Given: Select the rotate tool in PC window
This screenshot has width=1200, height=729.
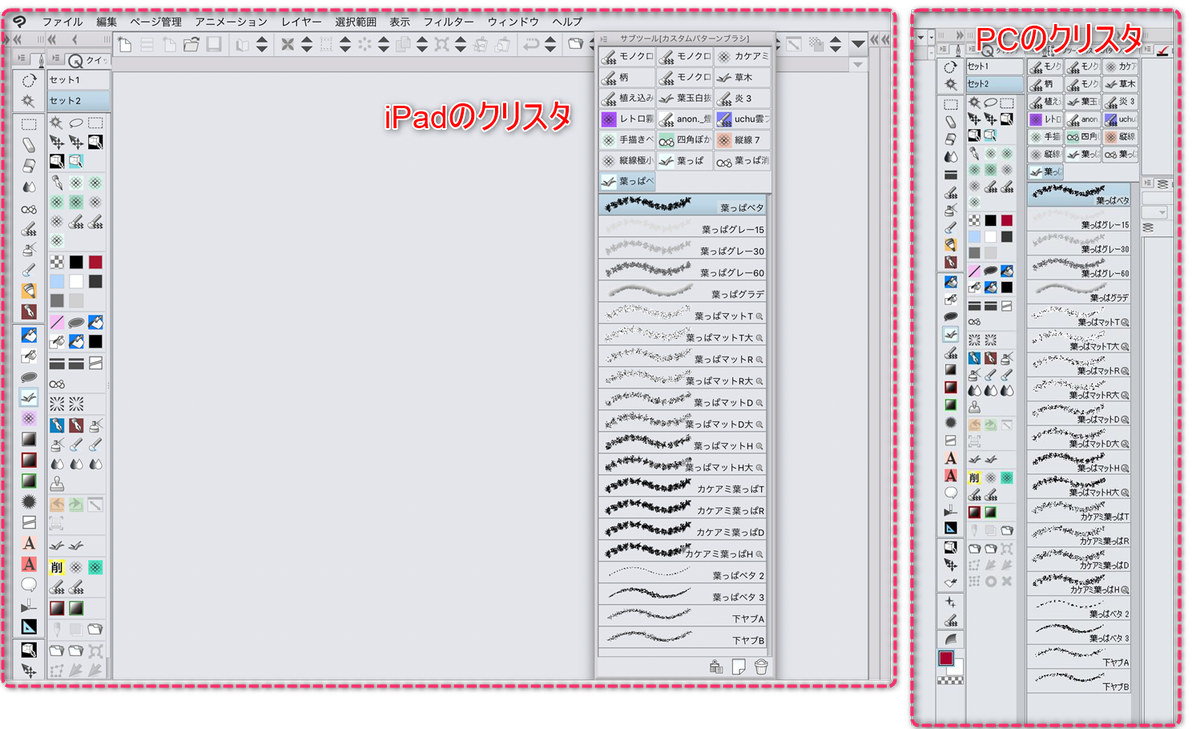Looking at the screenshot, I should (951, 67).
